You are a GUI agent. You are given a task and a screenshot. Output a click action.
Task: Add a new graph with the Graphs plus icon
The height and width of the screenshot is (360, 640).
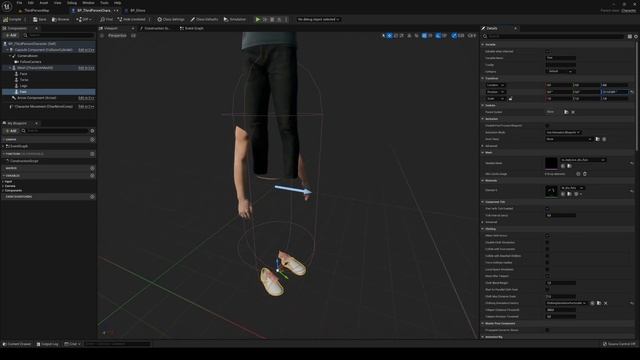pyautogui.click(x=92, y=139)
